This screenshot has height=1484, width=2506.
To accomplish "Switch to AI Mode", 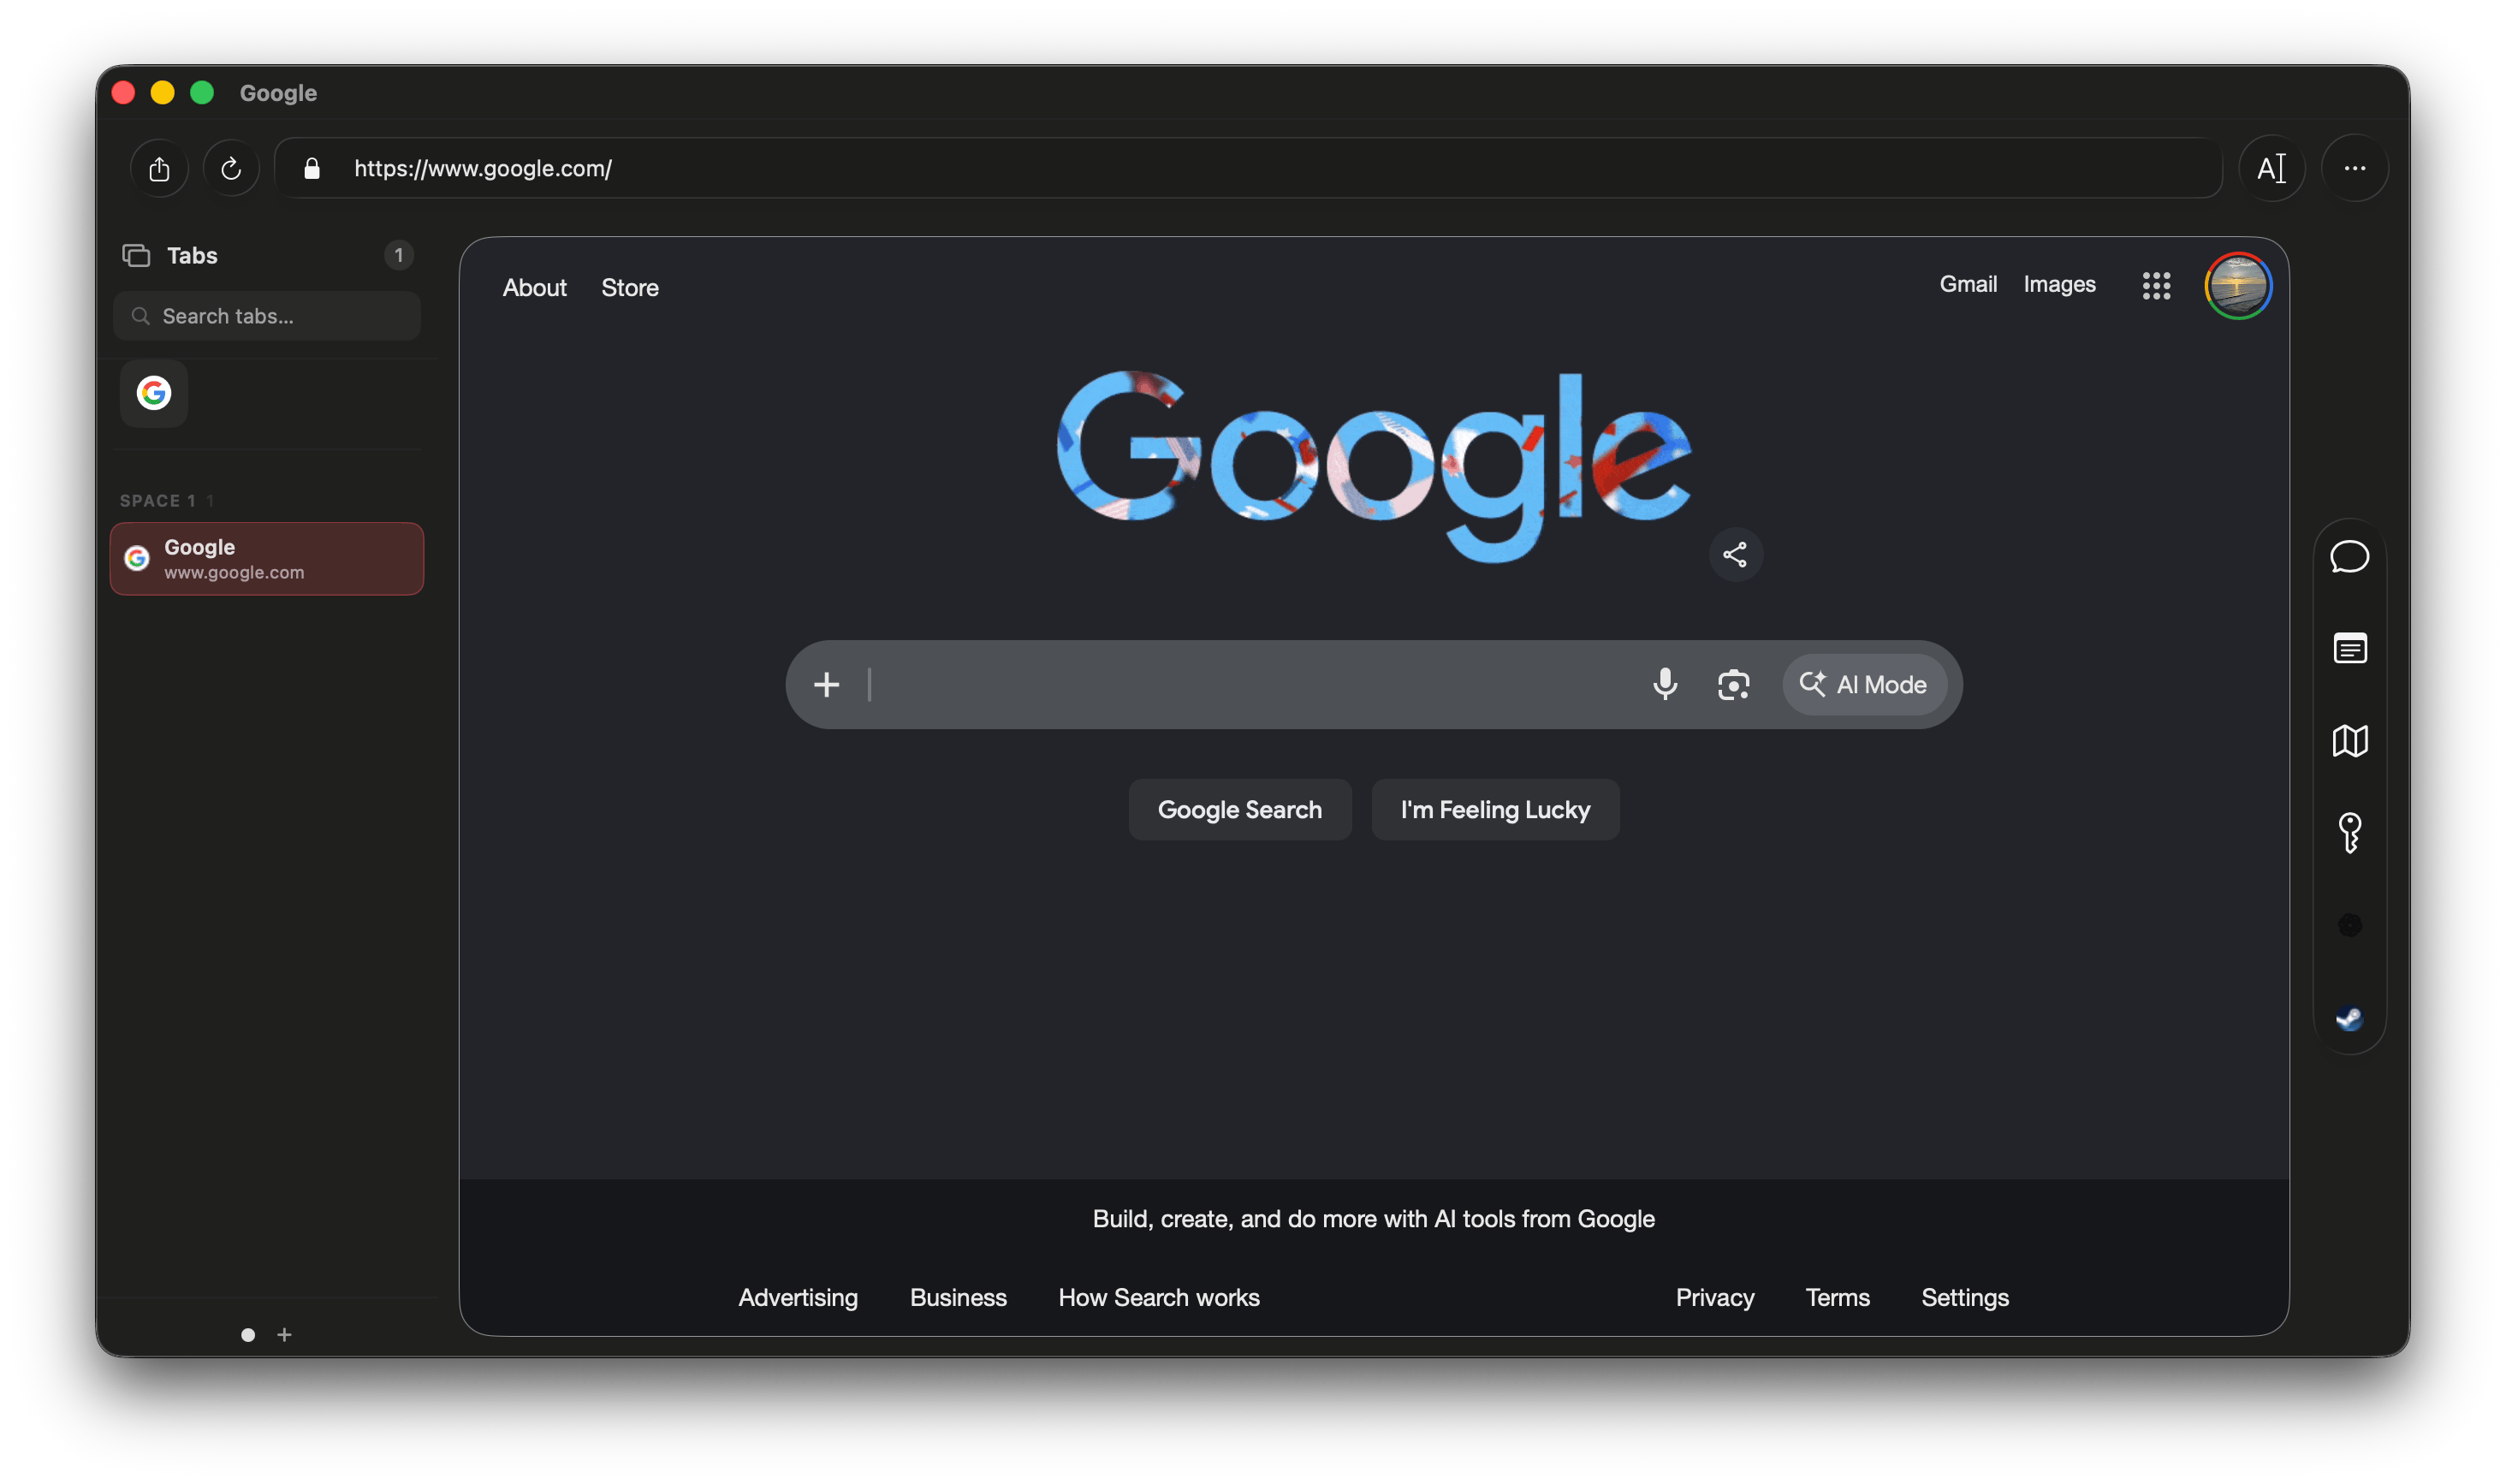I will pos(1863,684).
